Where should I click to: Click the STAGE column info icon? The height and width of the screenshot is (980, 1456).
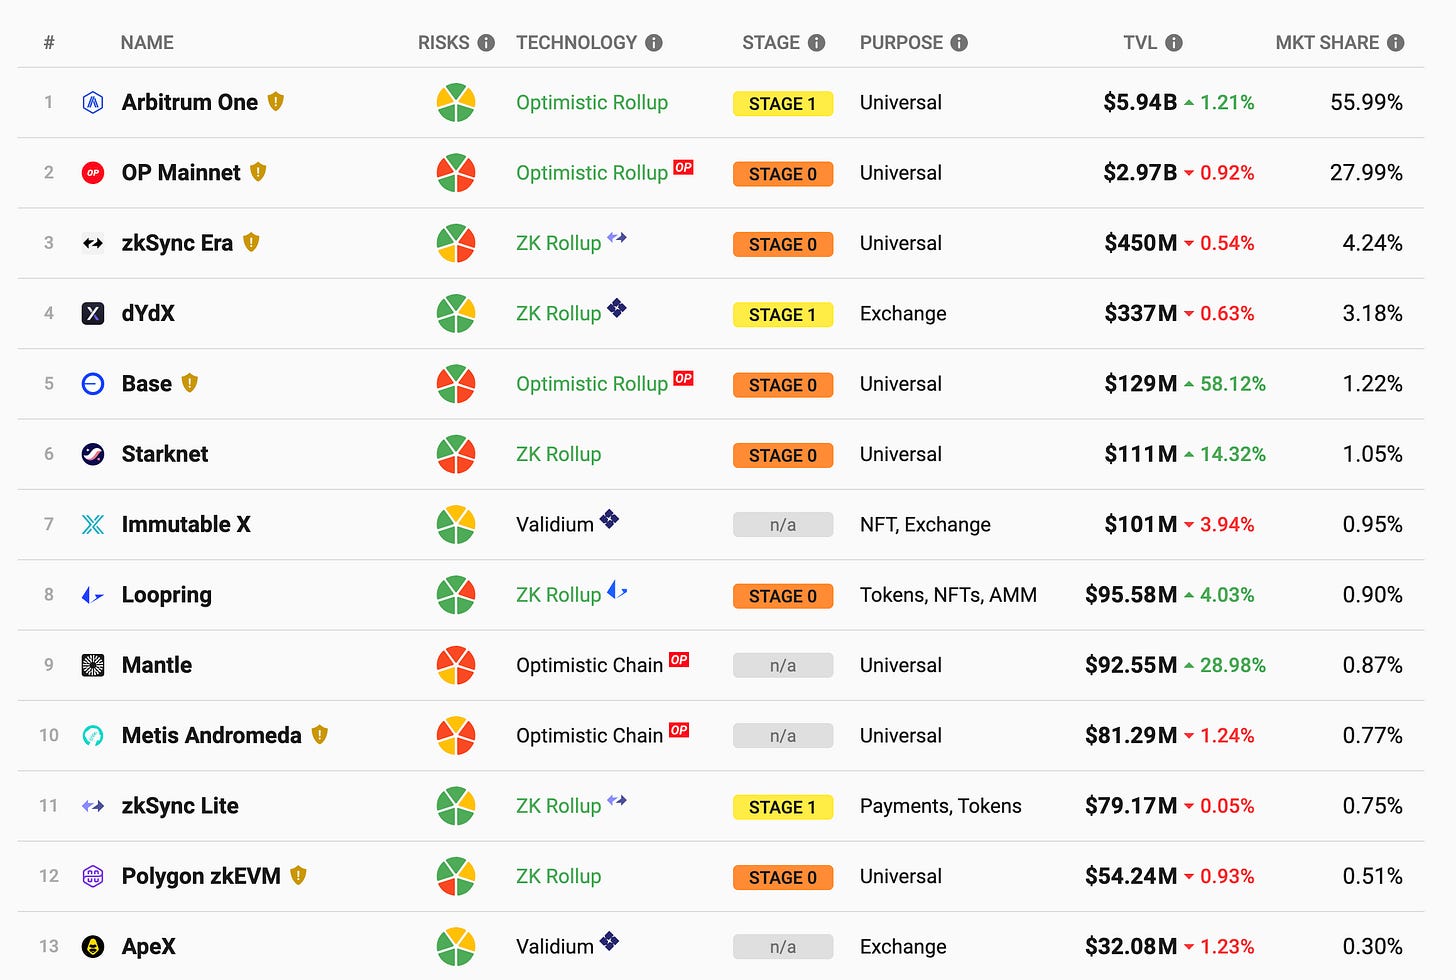point(817,43)
